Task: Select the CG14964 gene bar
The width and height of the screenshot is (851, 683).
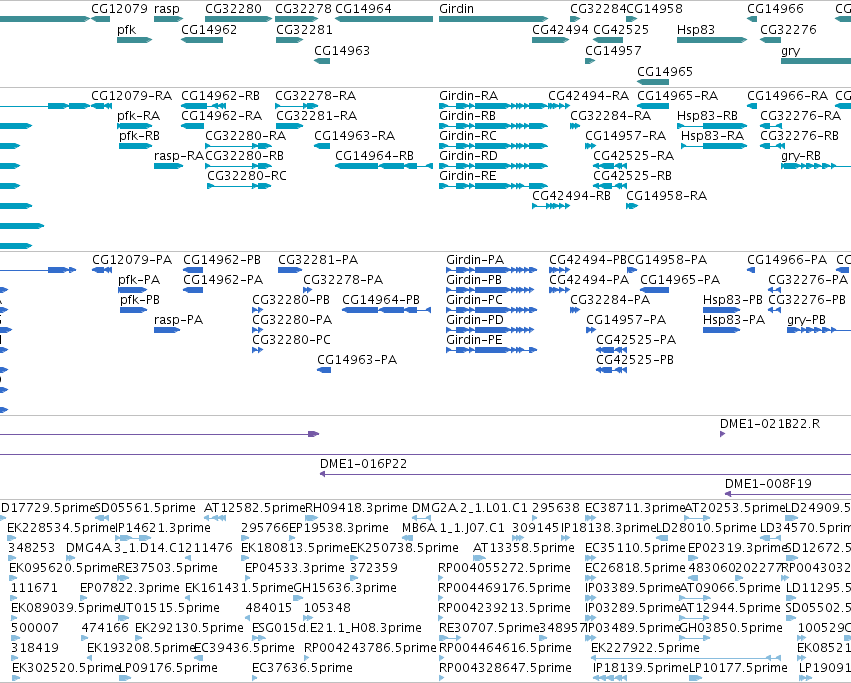Action: (x=384, y=19)
